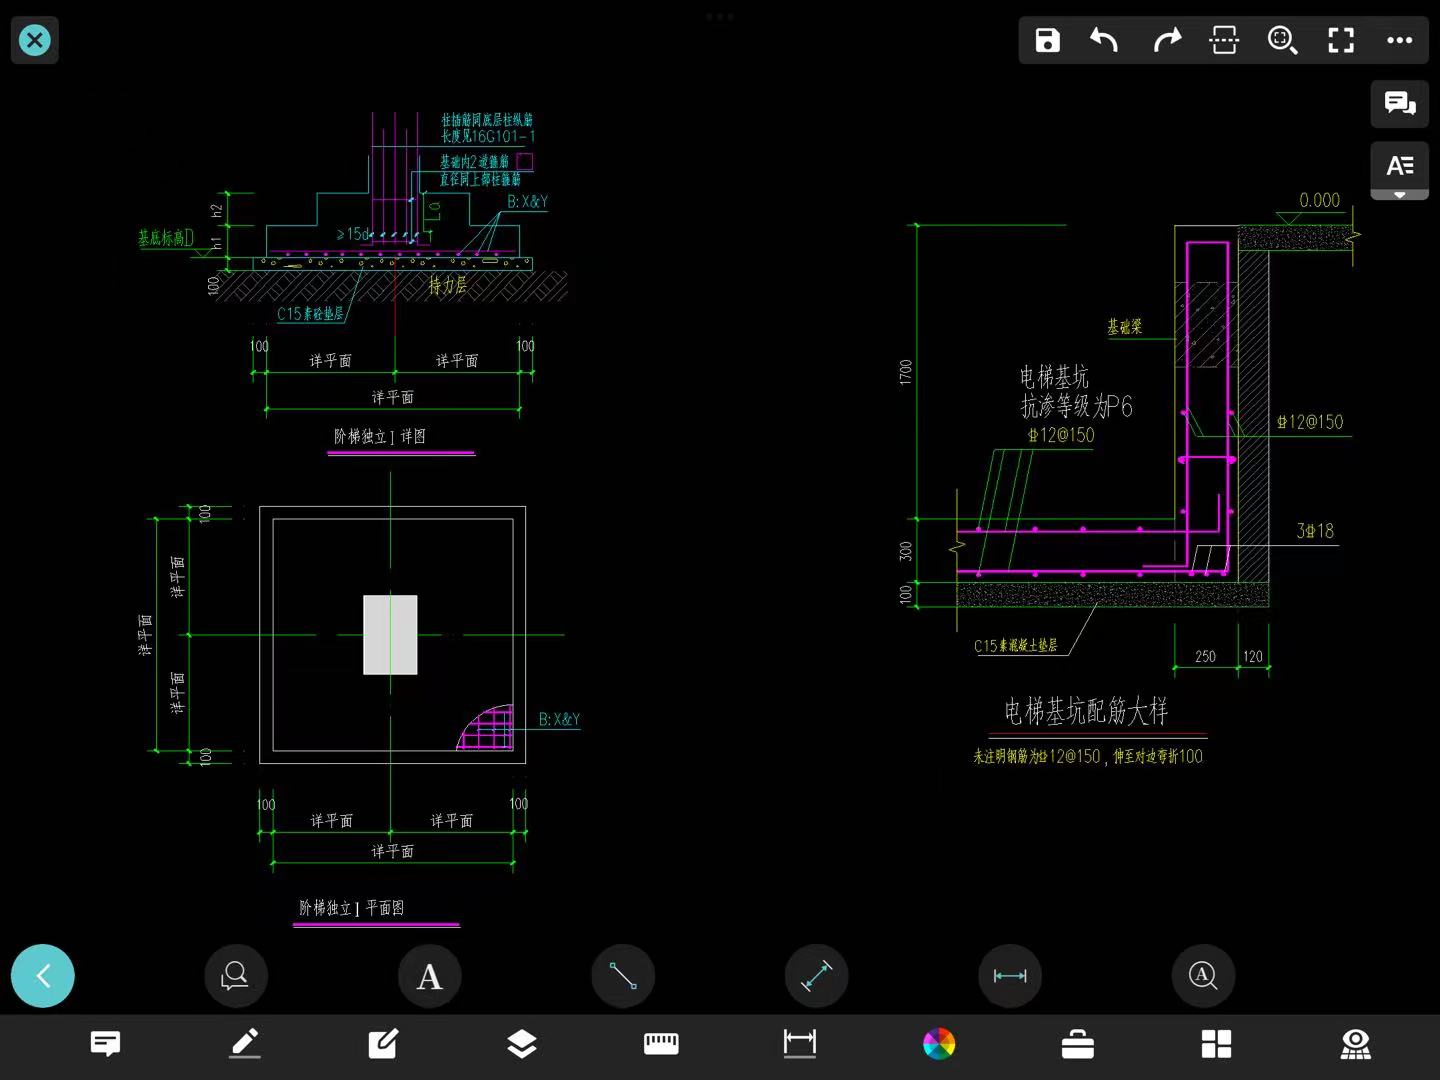
Task: Open the color wheel picker
Action: [x=939, y=1044]
